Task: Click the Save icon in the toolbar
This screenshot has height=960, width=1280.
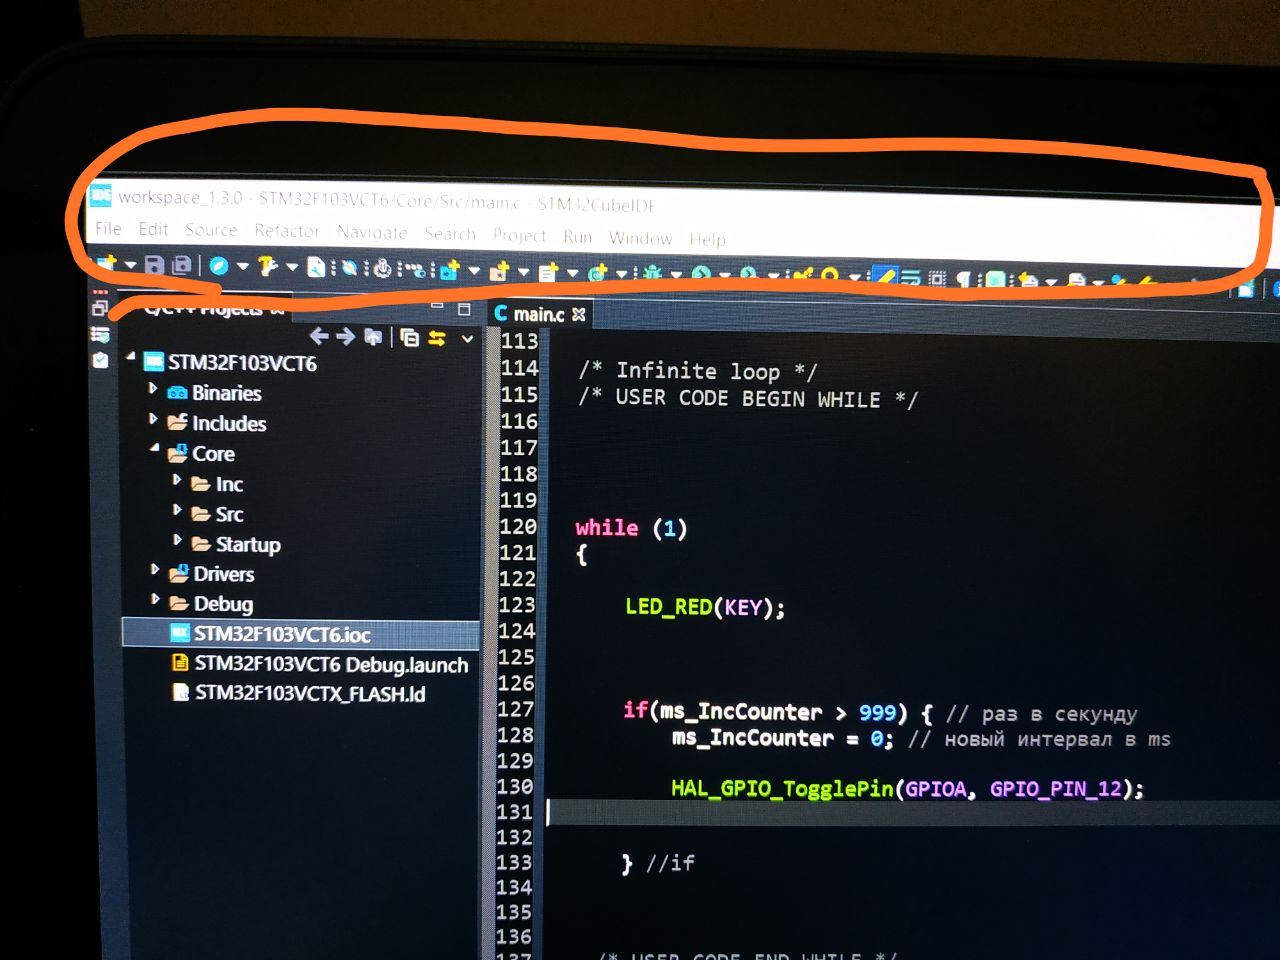Action: click(154, 265)
